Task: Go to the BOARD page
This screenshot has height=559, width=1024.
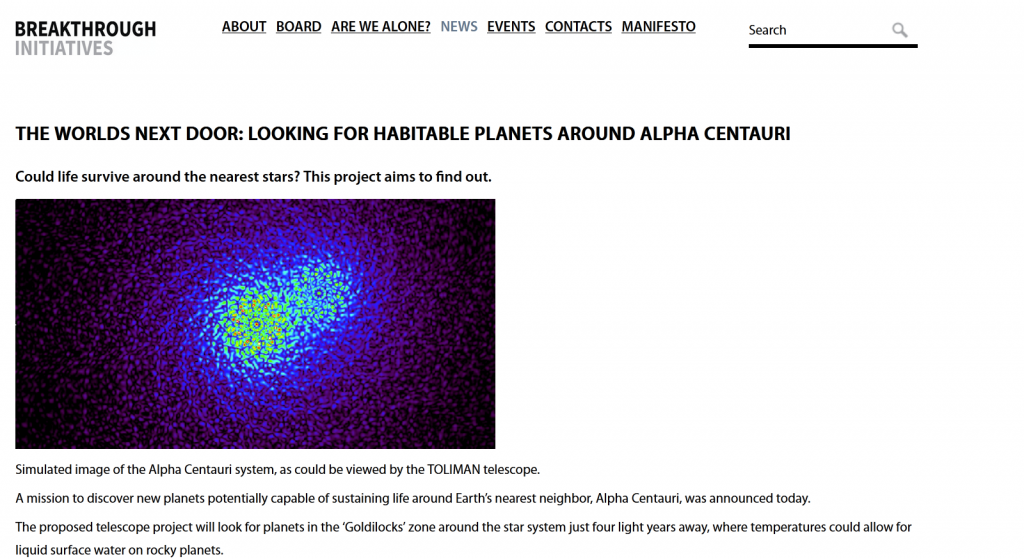Action: pyautogui.click(x=298, y=27)
